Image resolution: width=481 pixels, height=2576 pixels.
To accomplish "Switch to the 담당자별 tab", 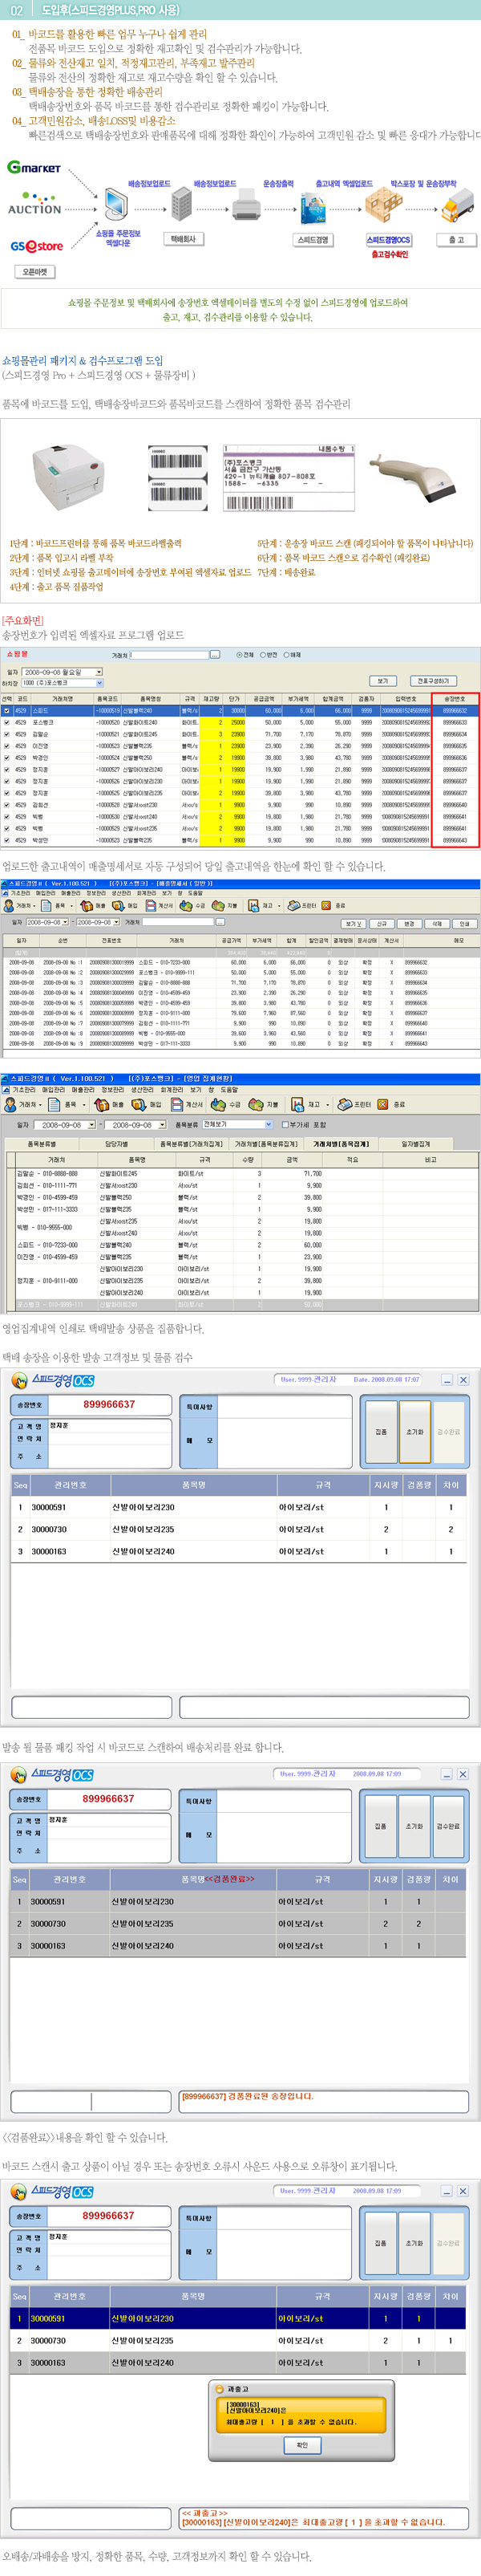I will coord(117,1143).
